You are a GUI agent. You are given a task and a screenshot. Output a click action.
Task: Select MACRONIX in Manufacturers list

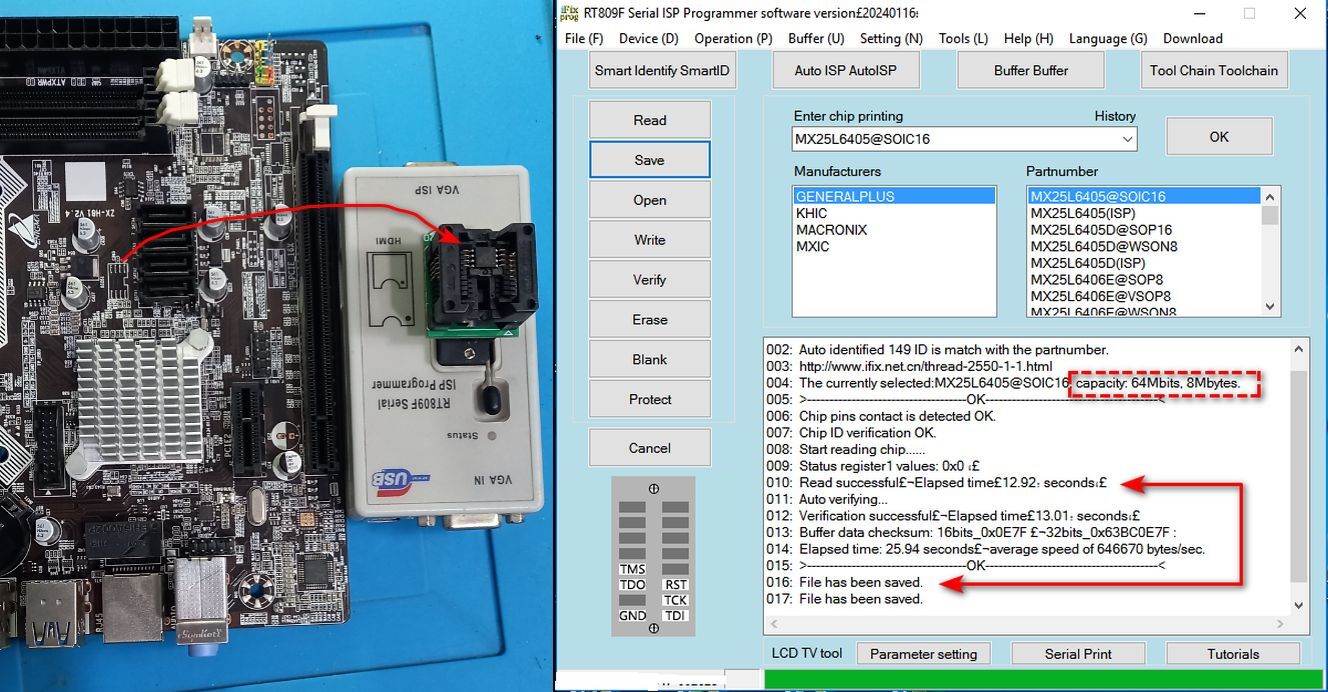[894, 230]
